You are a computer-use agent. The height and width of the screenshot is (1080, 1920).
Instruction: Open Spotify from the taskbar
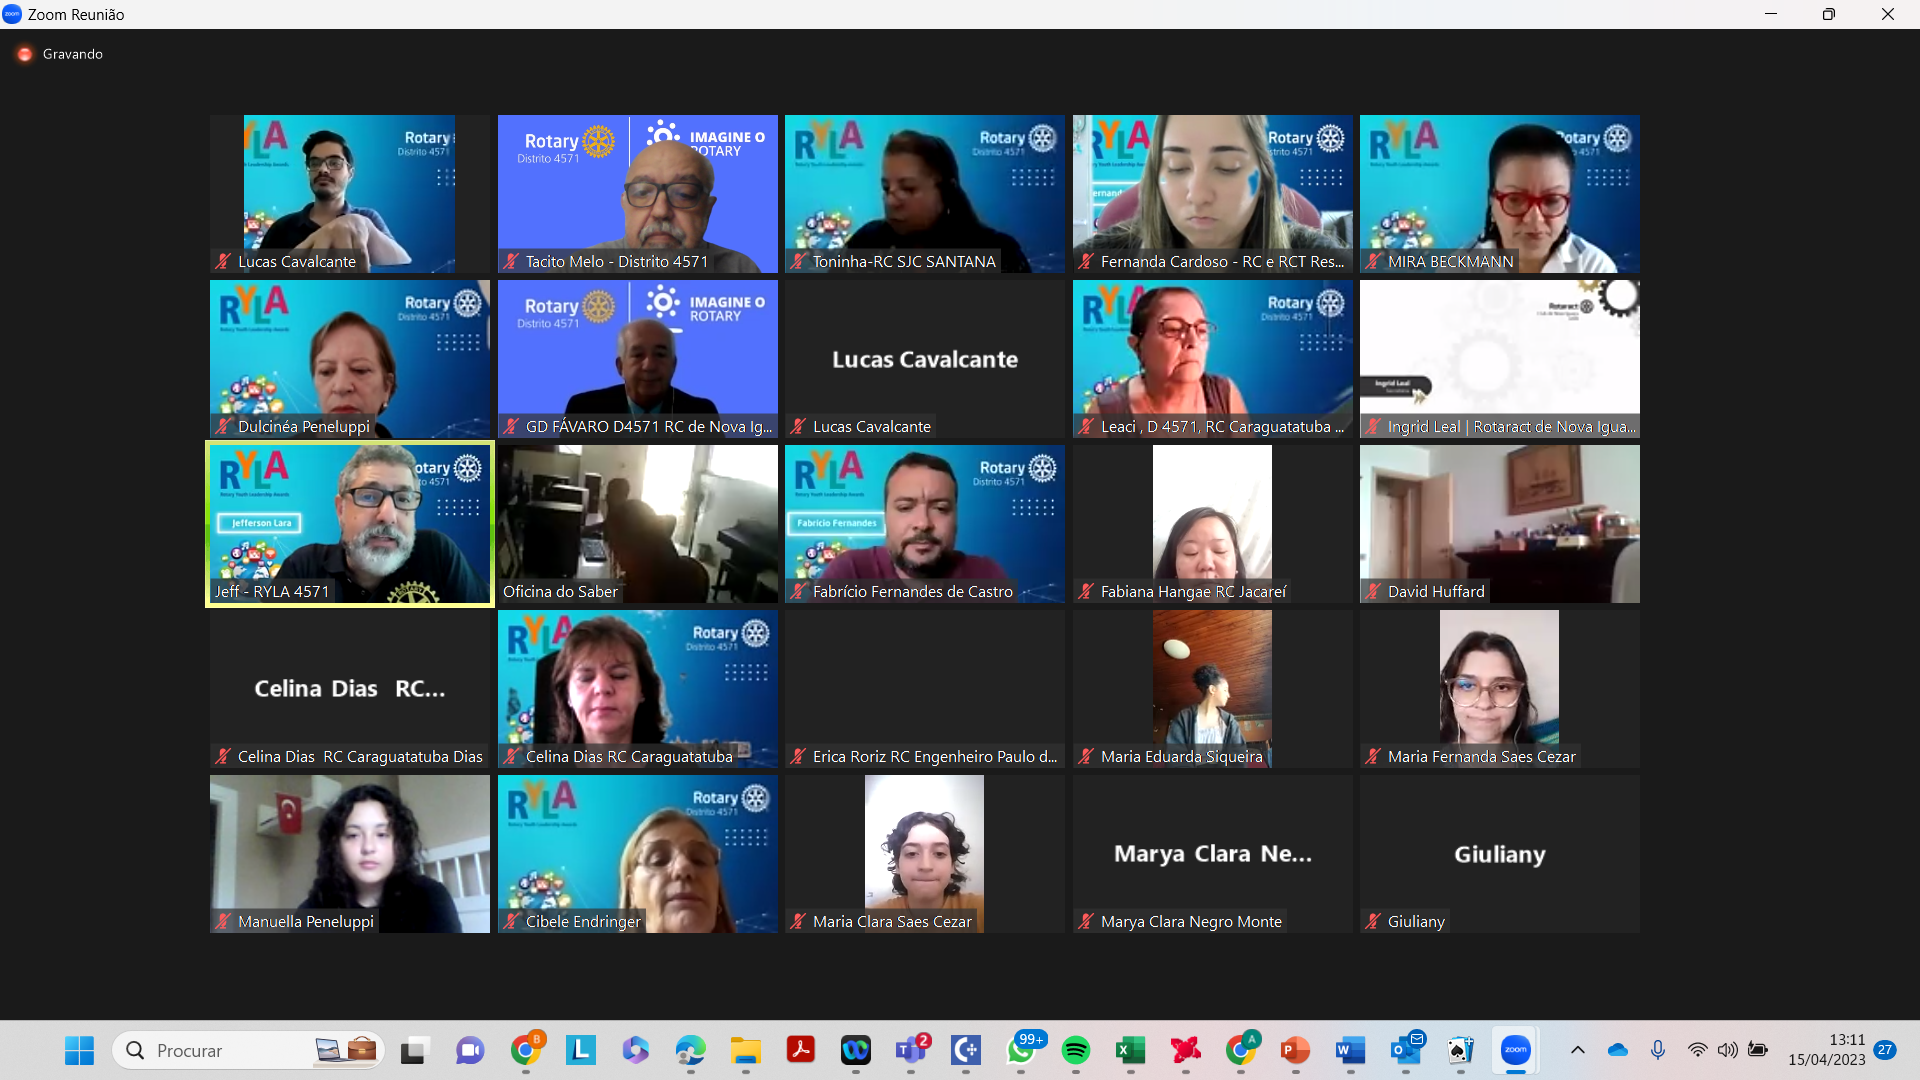click(1076, 1050)
